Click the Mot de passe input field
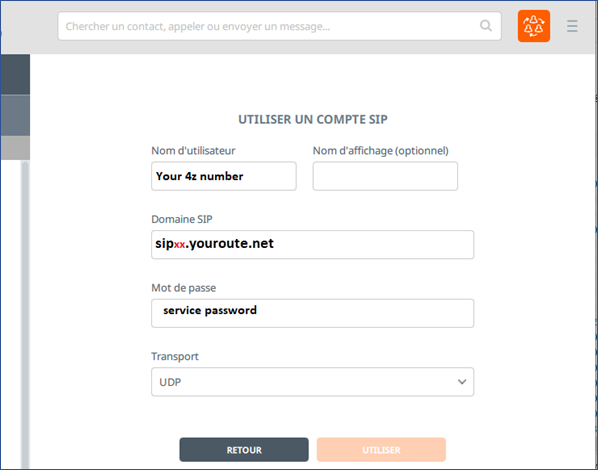This screenshot has width=598, height=470. point(312,313)
